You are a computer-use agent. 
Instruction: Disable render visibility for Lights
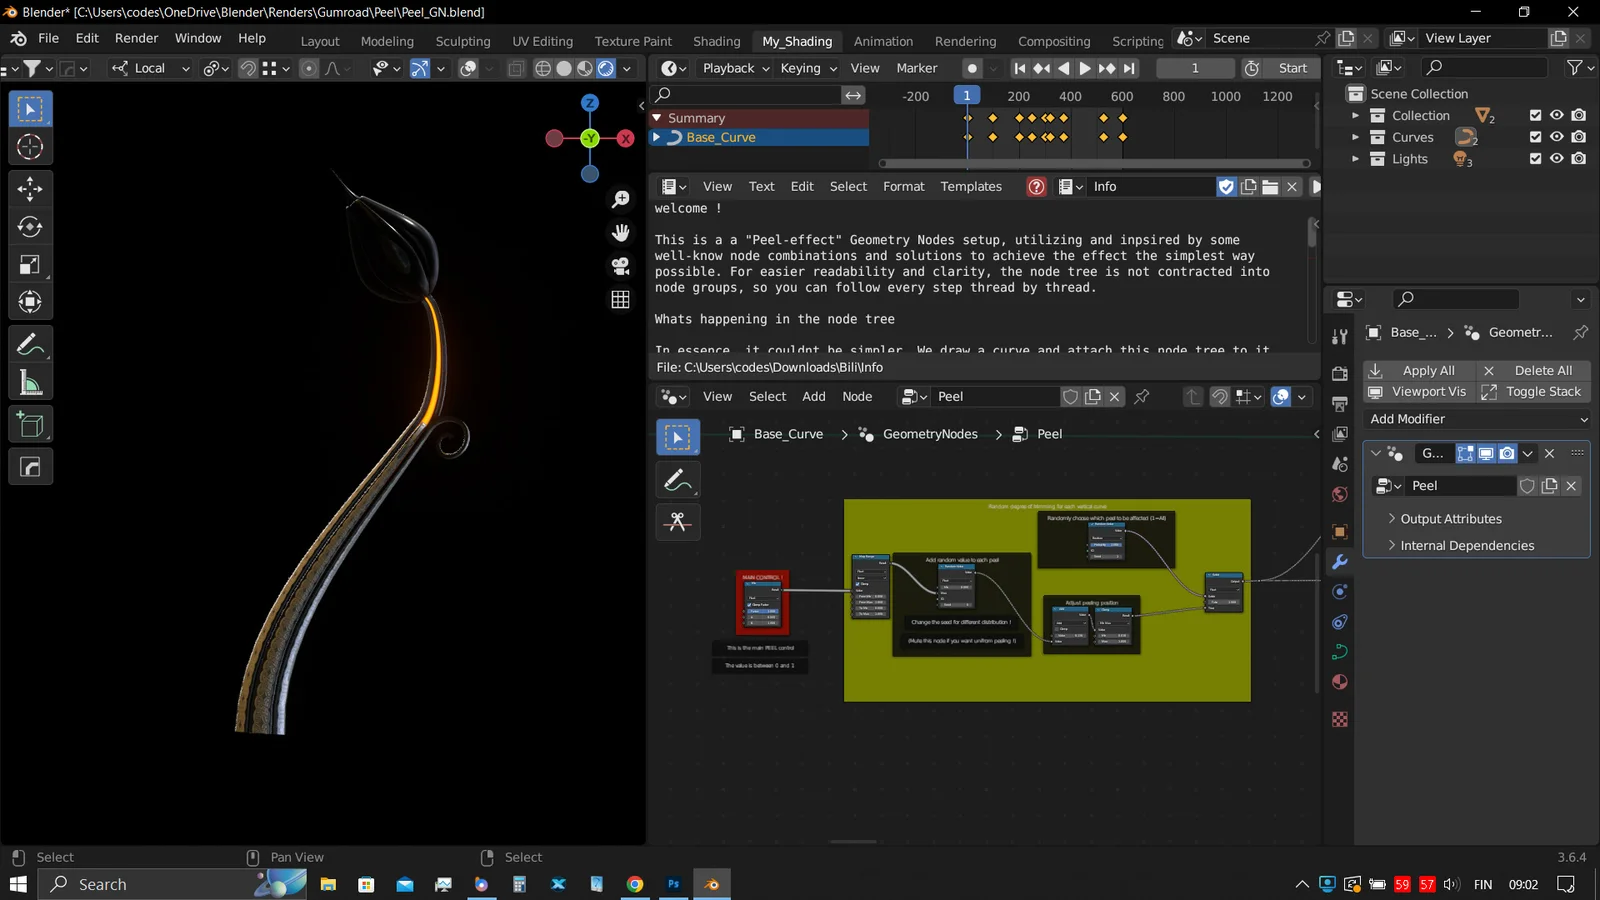[x=1579, y=159]
